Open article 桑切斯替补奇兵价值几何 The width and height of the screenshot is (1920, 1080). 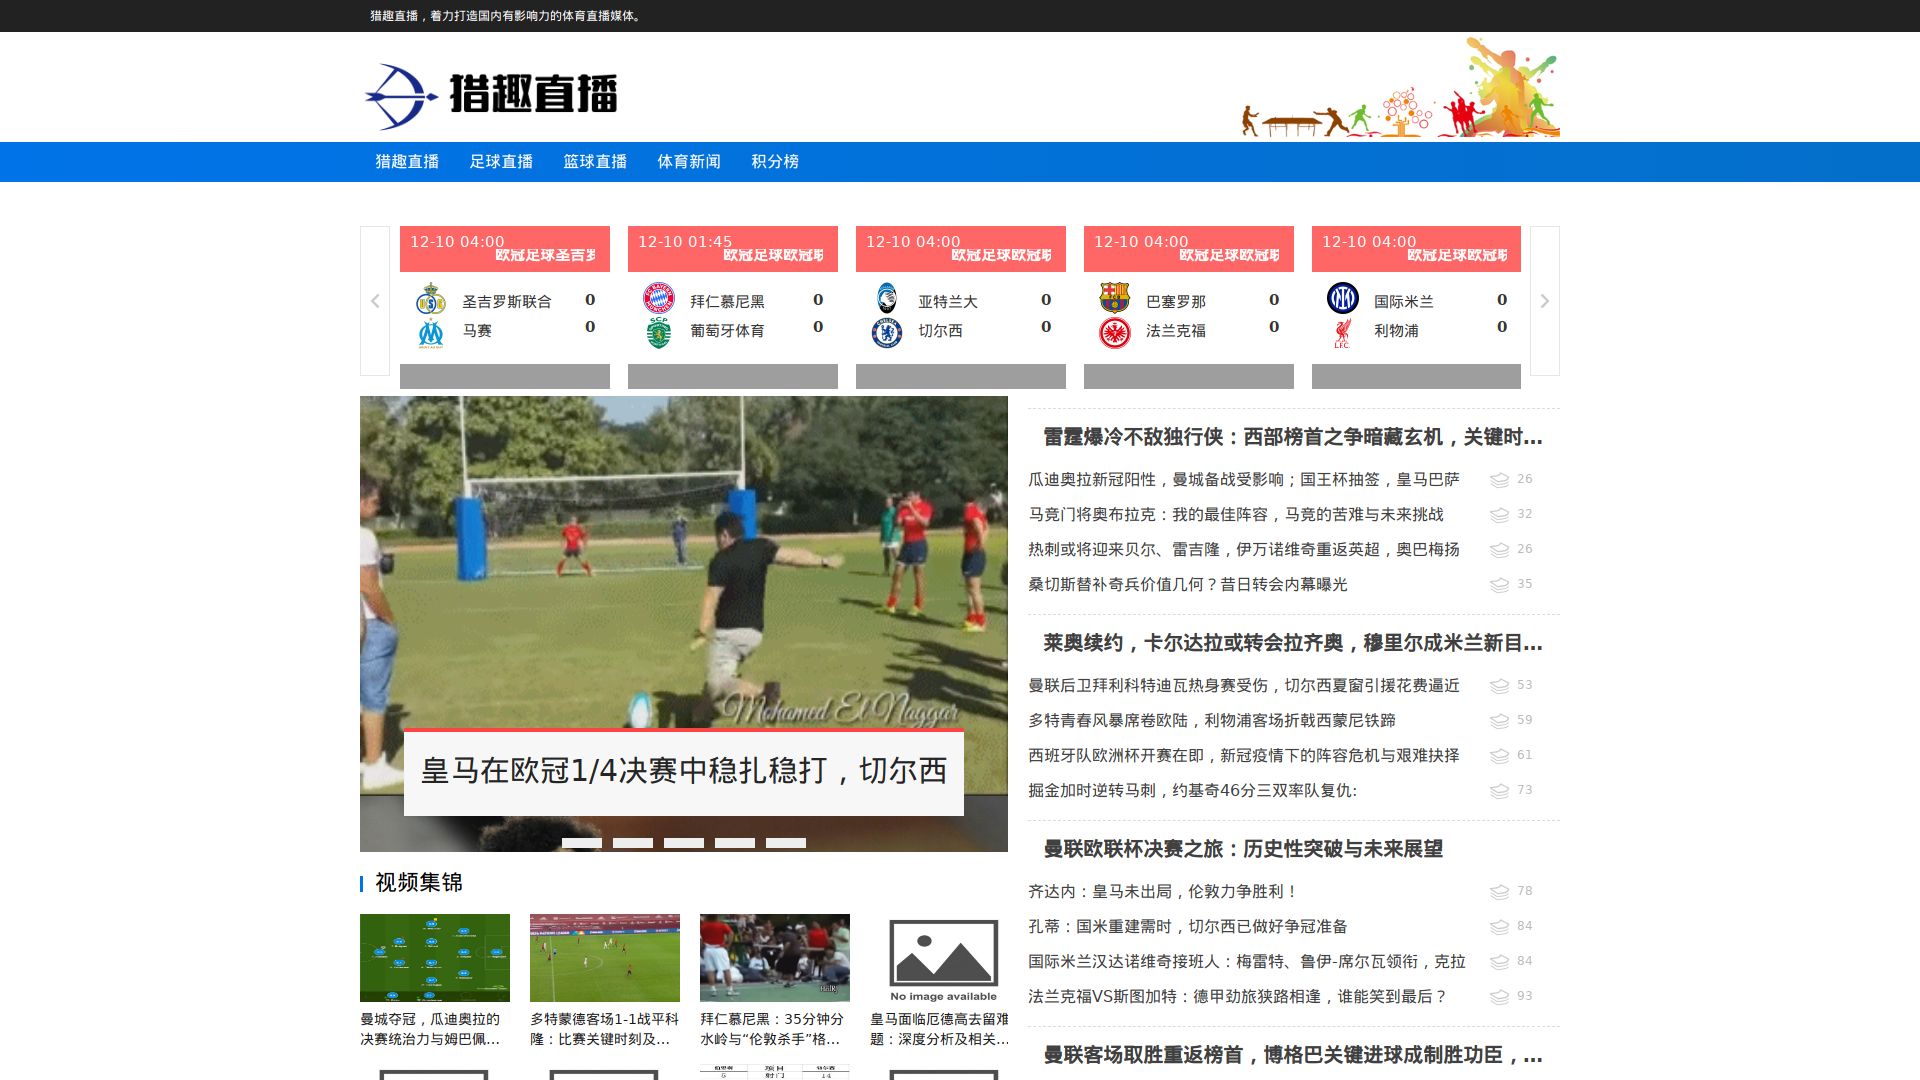(x=1187, y=584)
